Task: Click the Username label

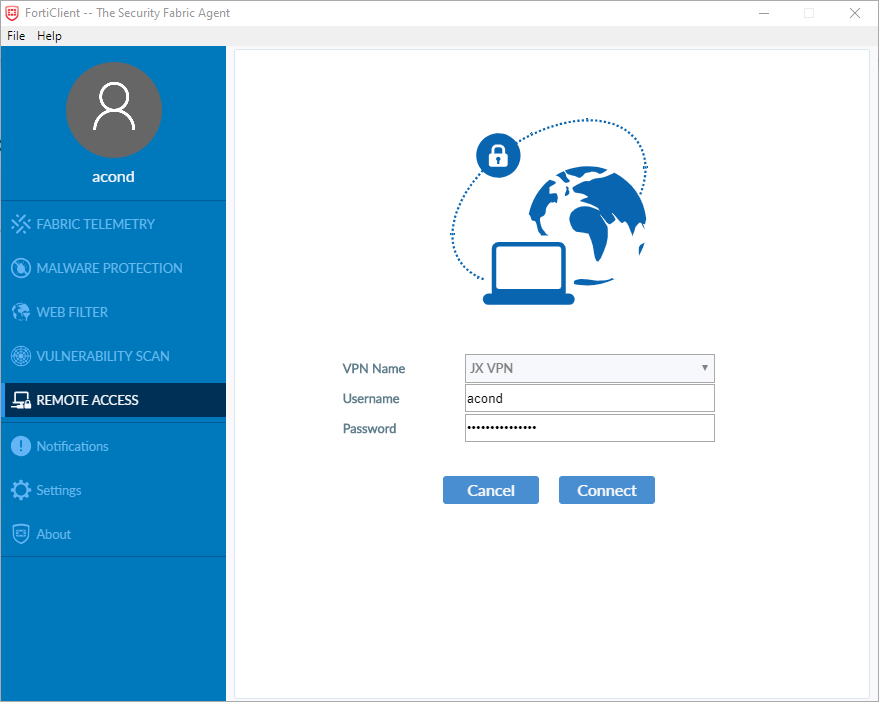Action: (x=371, y=398)
